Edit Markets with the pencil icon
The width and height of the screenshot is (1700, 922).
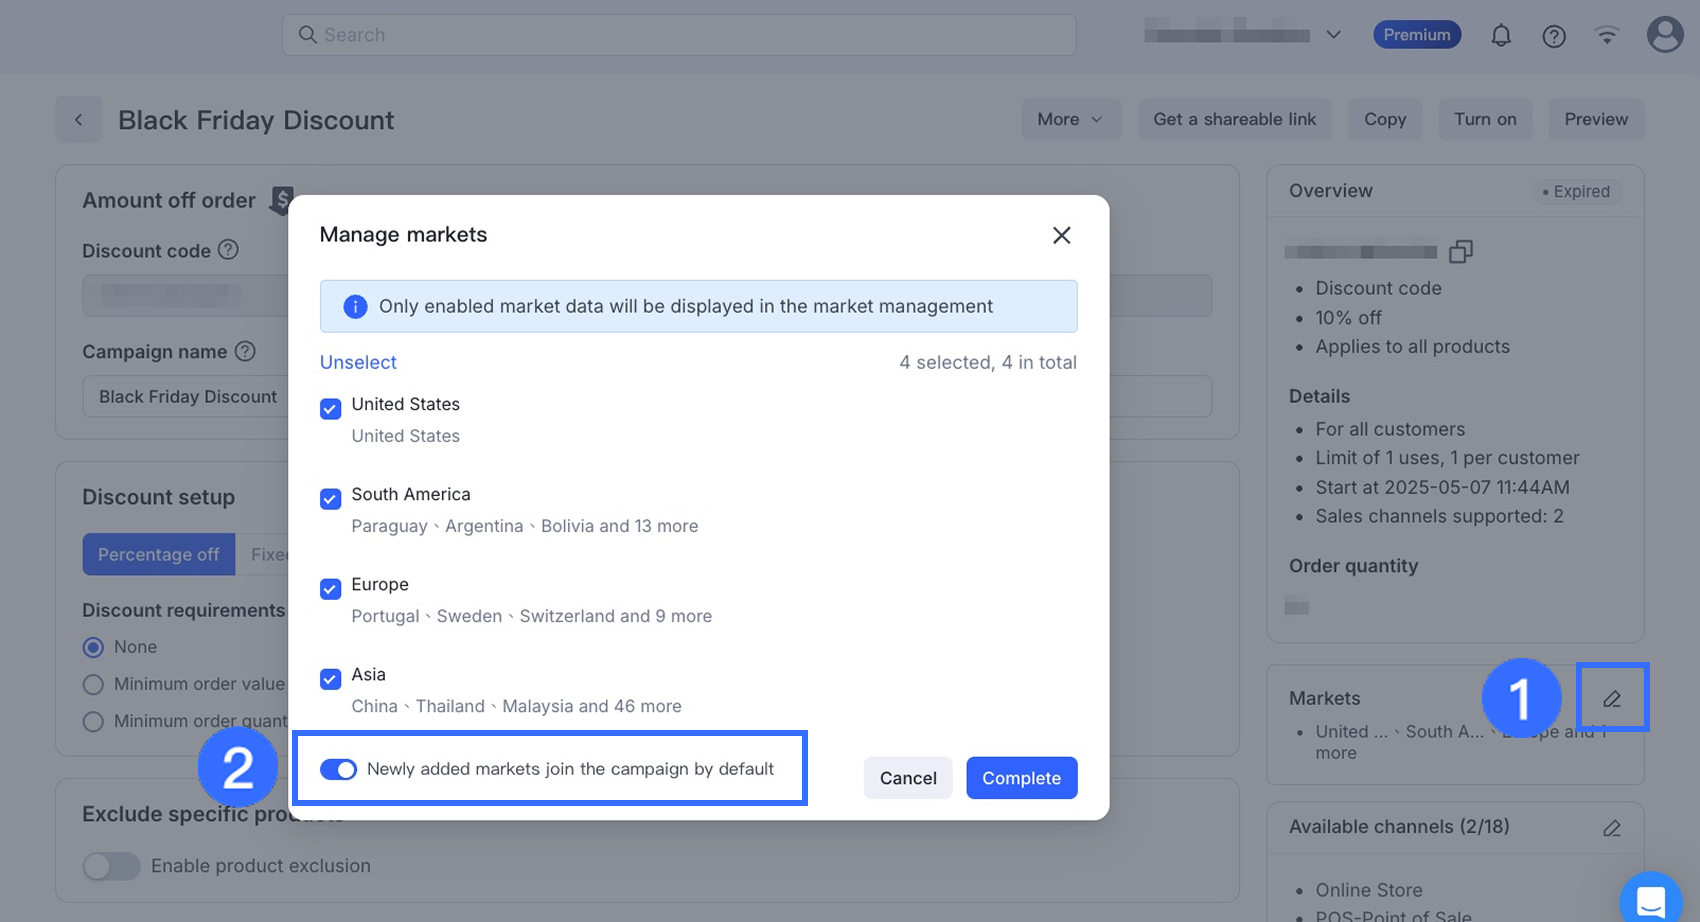pos(1611,698)
